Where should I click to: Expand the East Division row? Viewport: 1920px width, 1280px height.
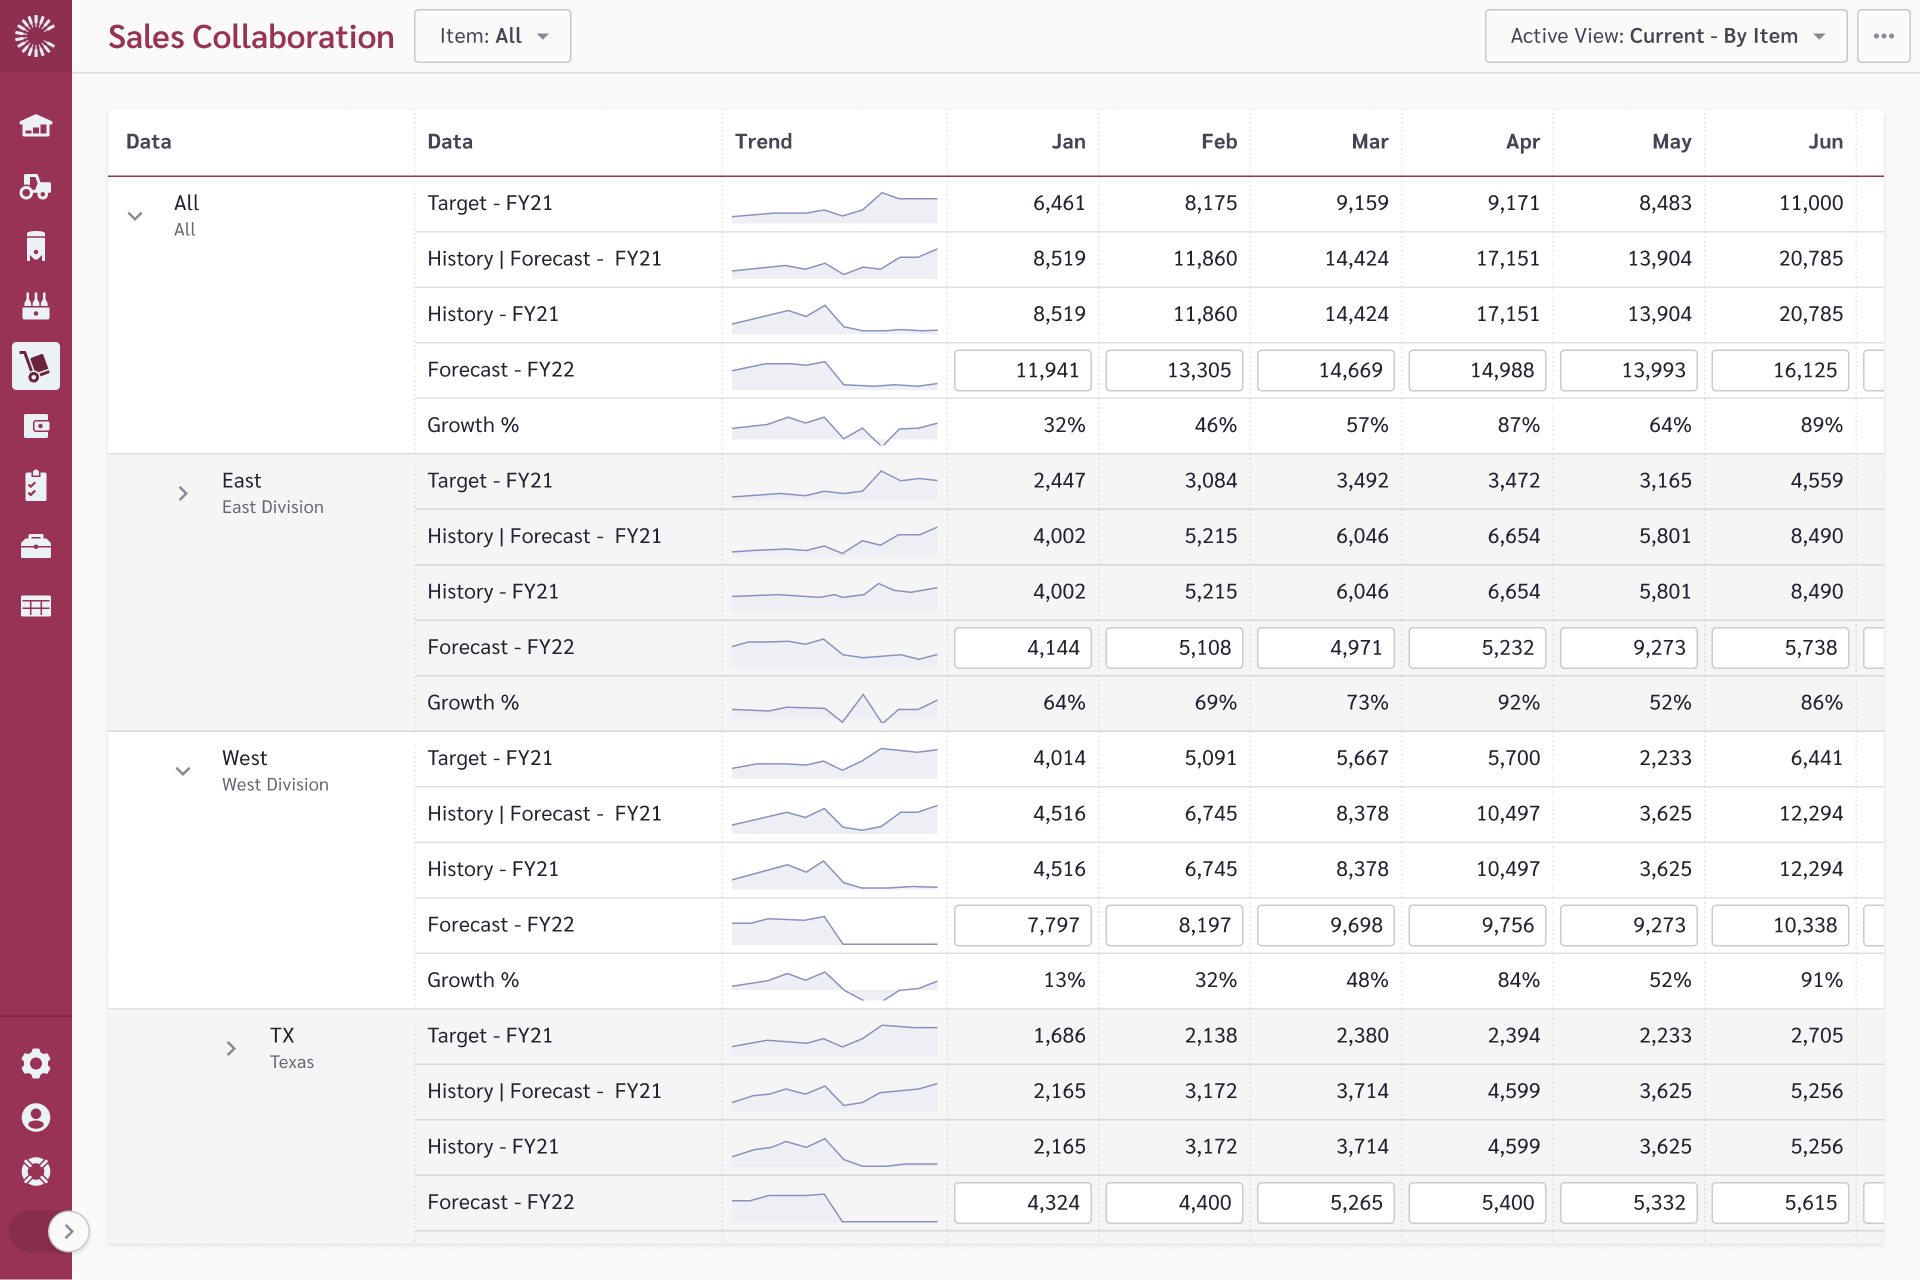[x=183, y=493]
